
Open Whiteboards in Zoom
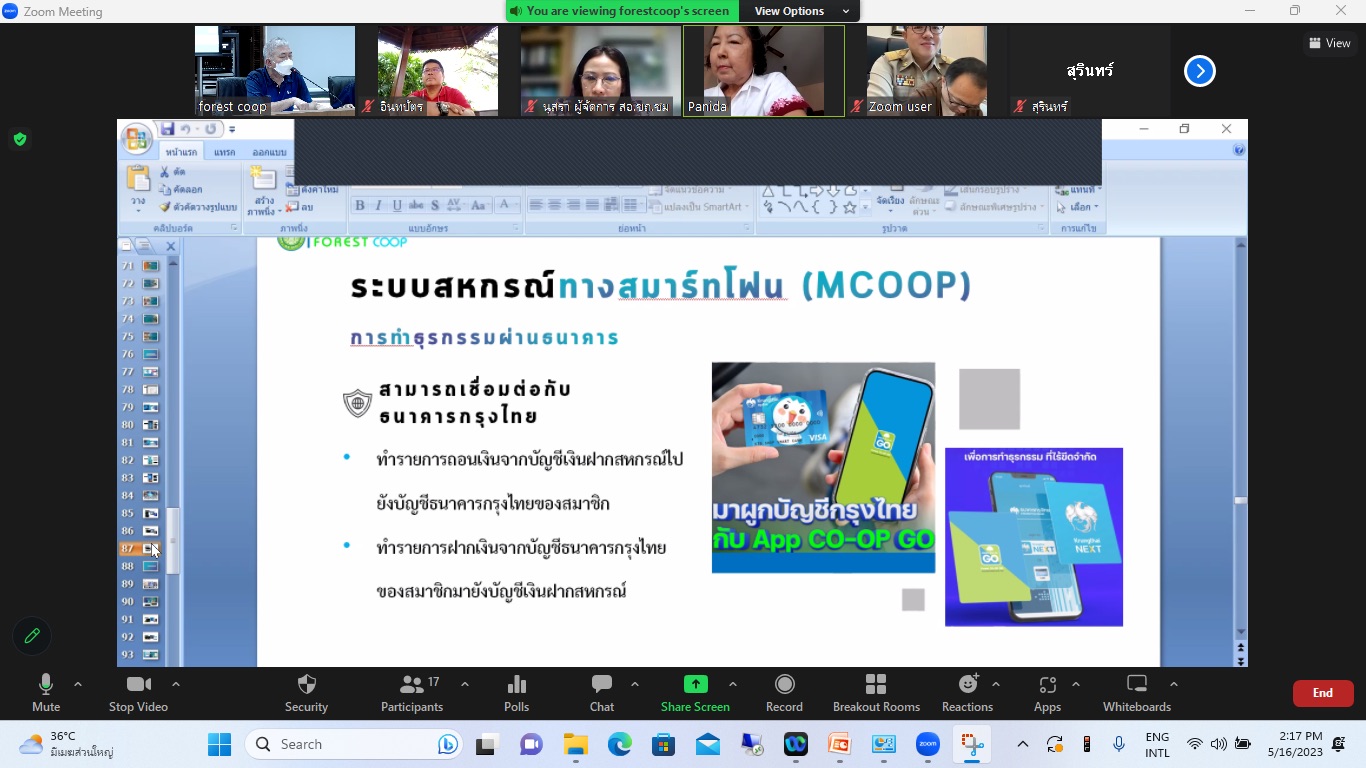coord(1137,693)
